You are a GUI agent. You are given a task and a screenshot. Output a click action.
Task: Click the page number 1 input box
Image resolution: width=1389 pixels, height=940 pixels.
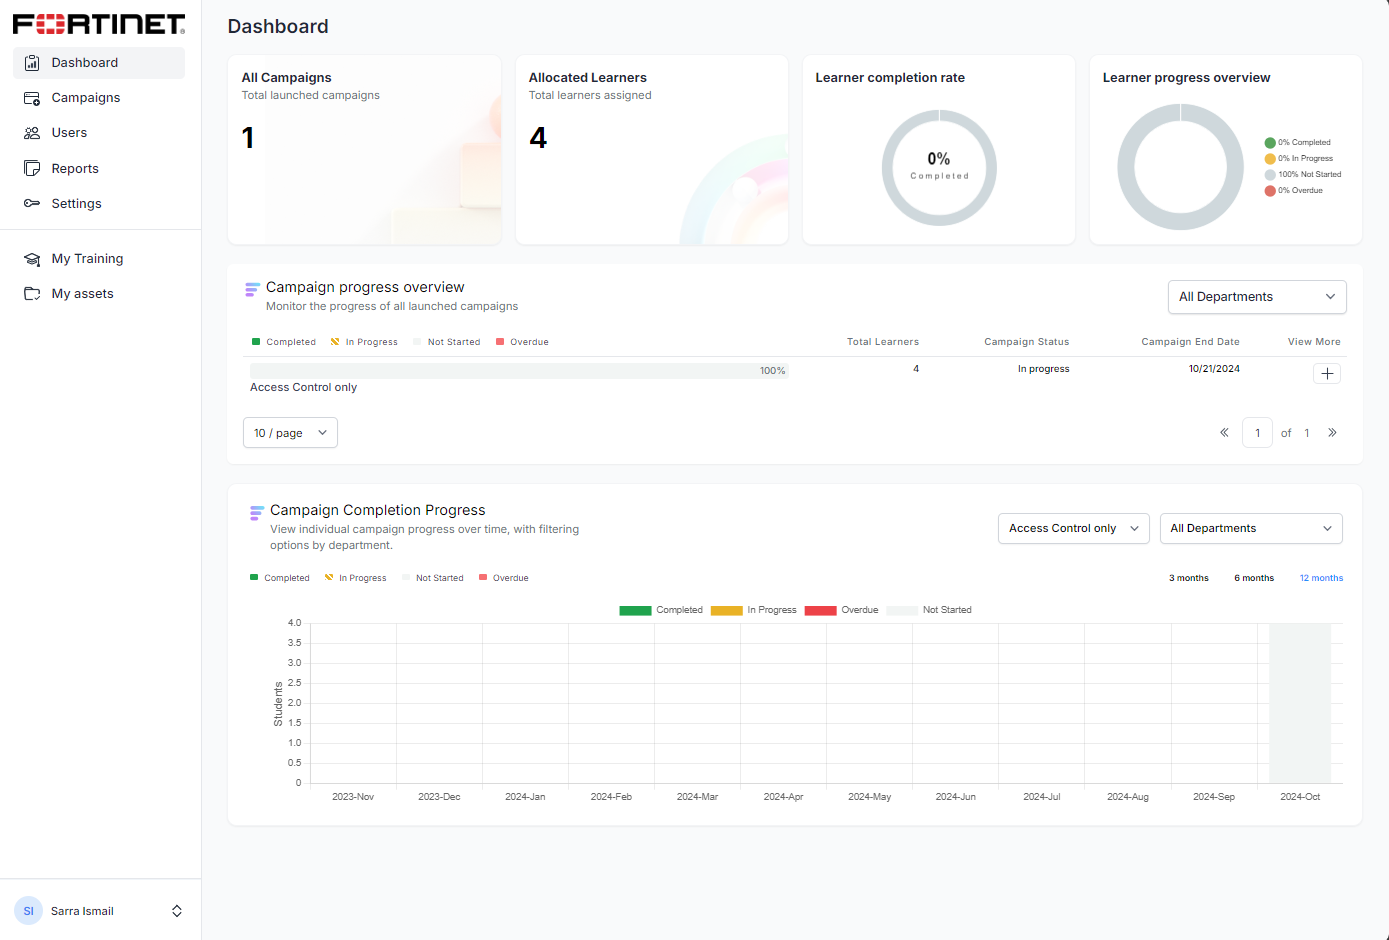pos(1257,432)
